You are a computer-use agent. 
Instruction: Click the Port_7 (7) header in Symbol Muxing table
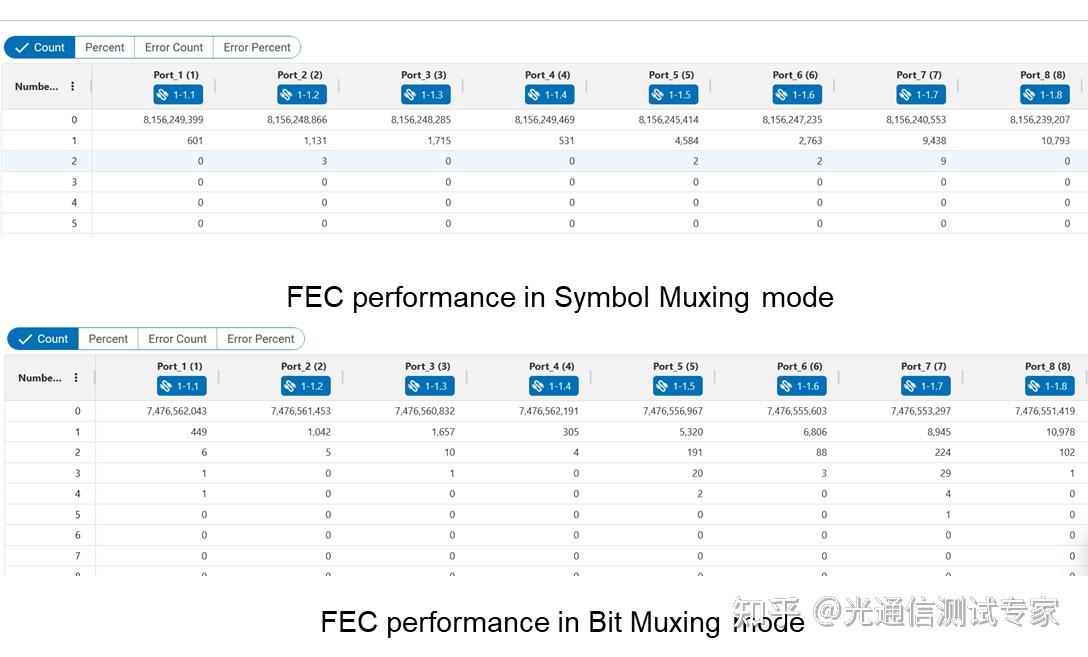coord(919,75)
